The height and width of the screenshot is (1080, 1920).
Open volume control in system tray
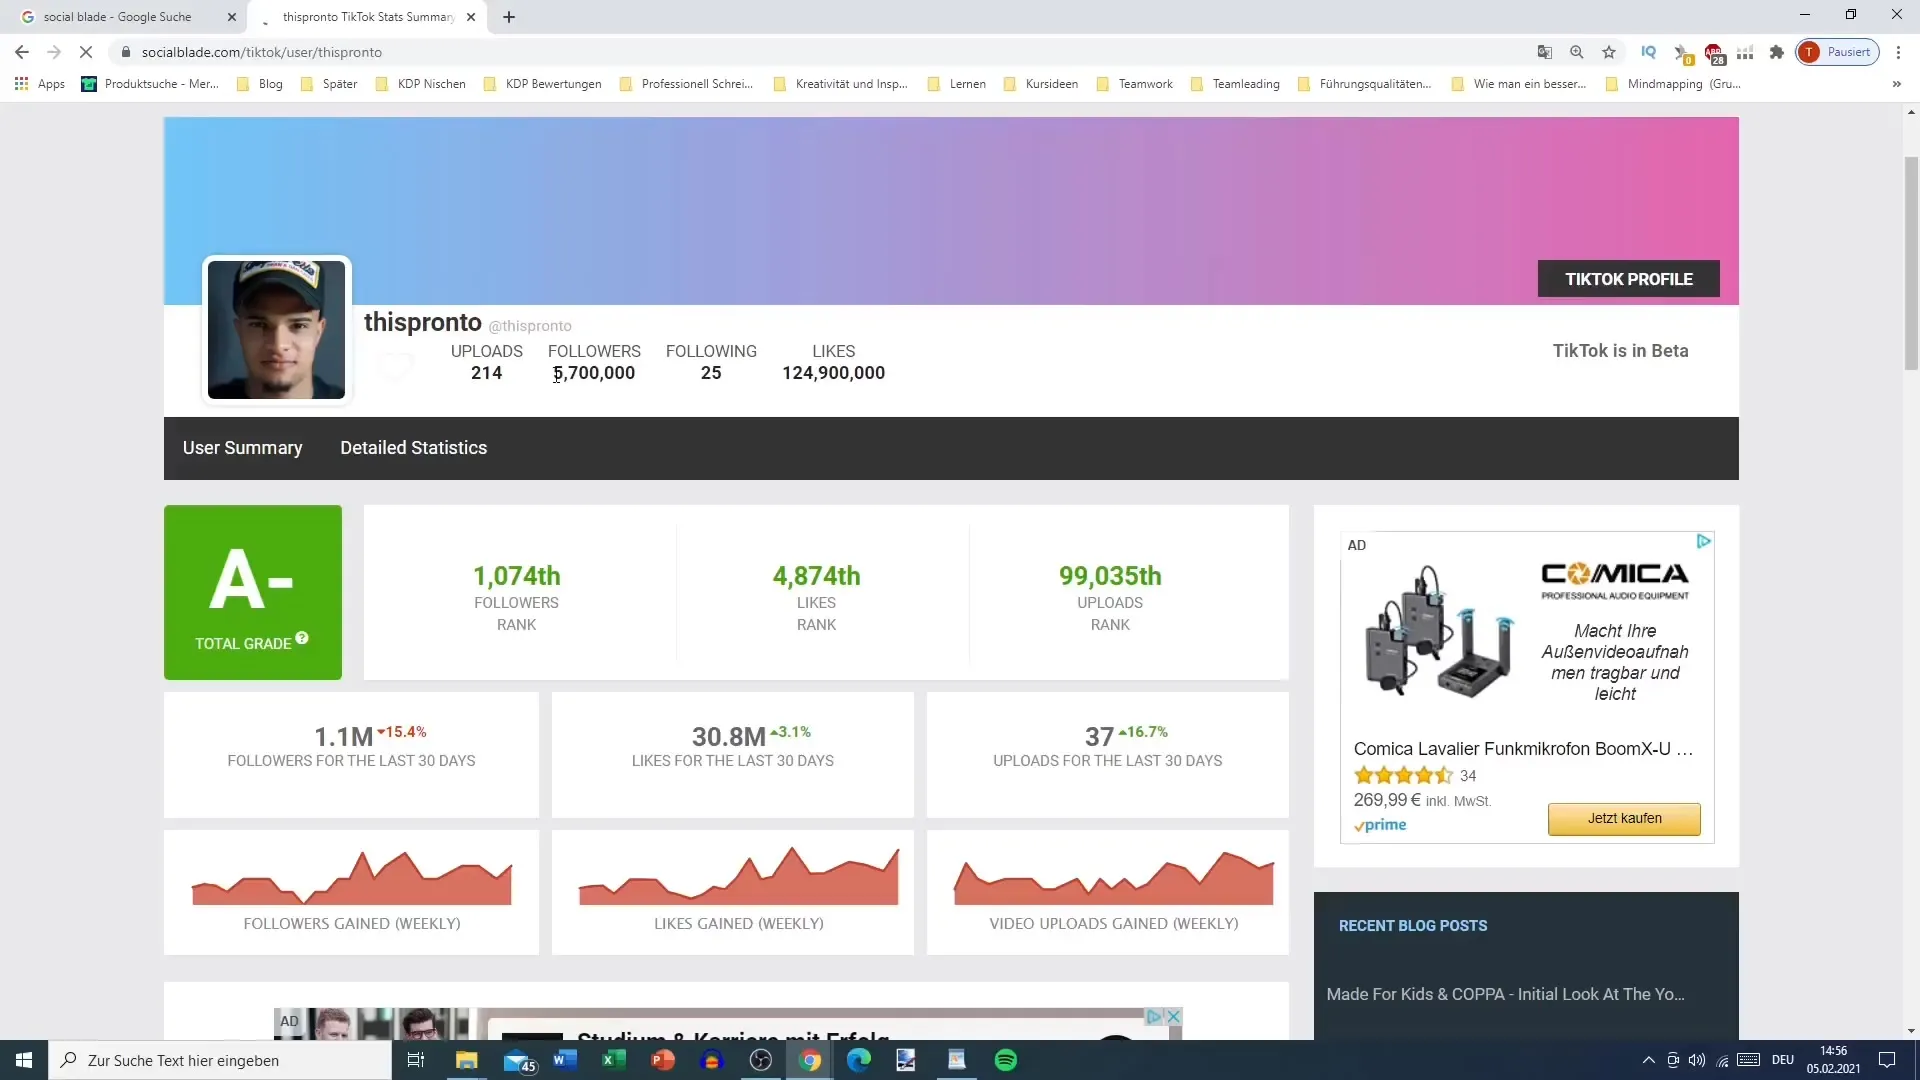point(1697,1060)
